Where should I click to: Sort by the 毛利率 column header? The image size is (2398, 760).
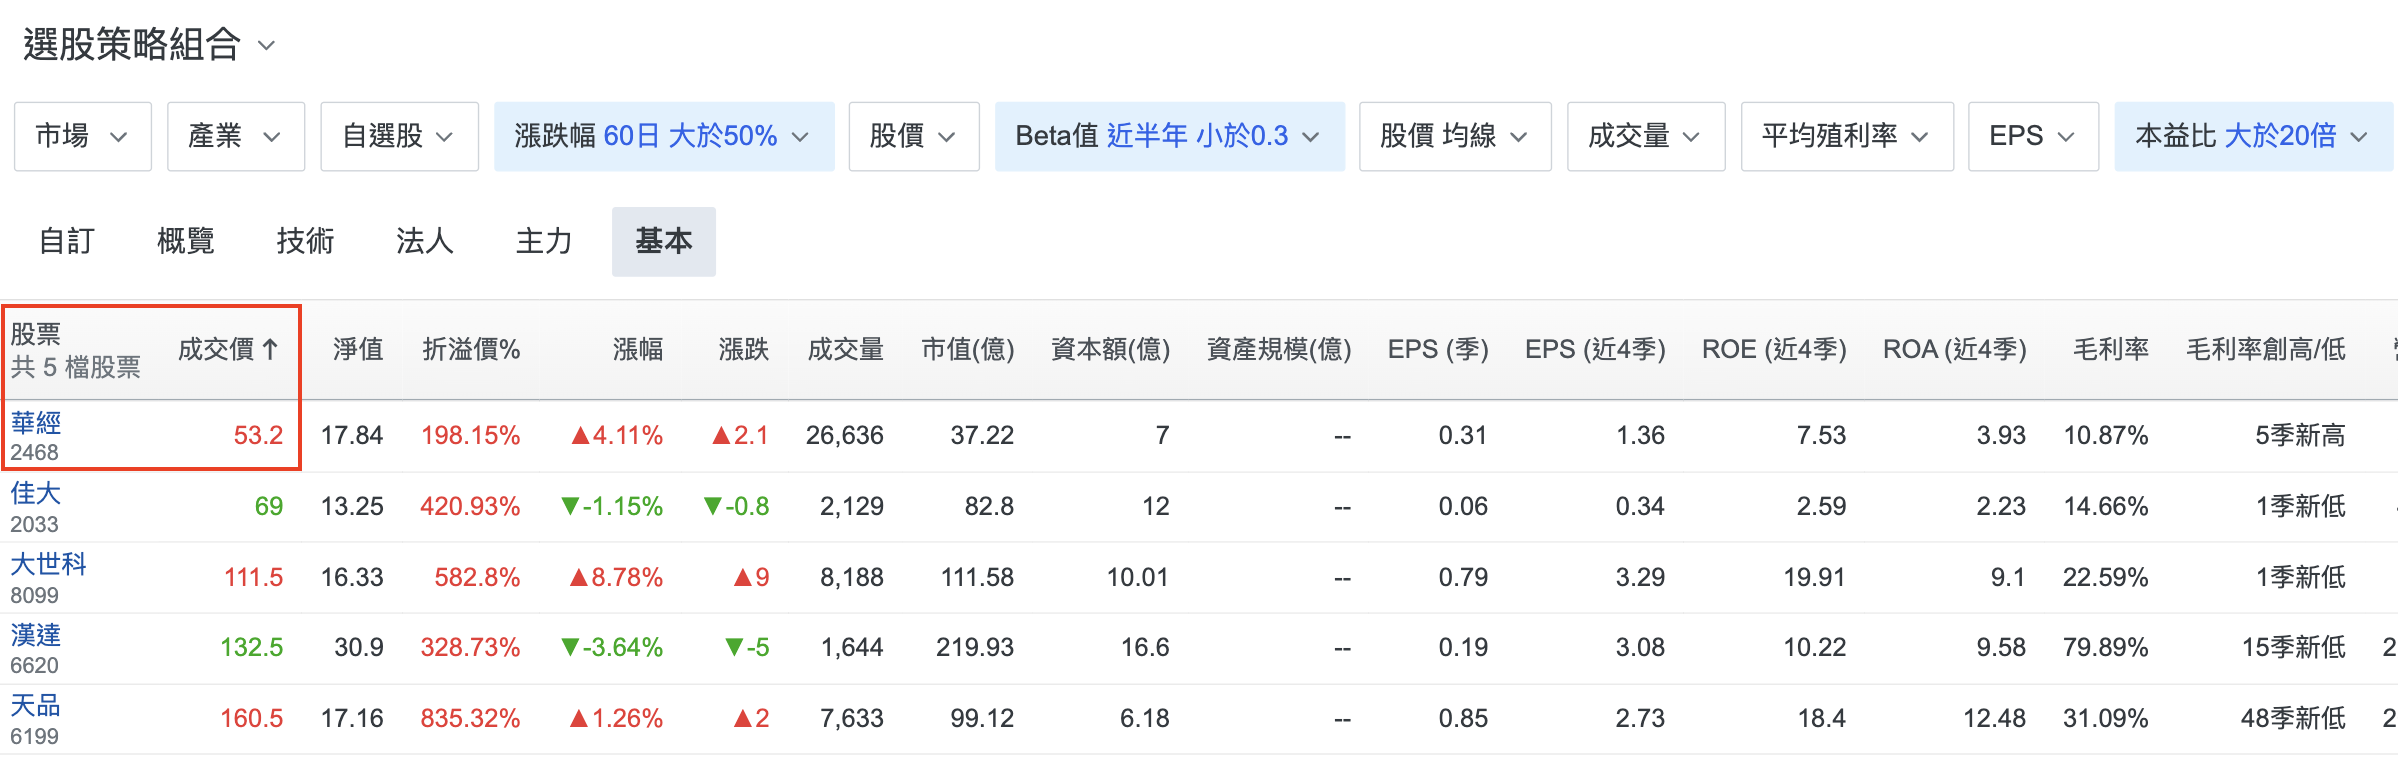point(2111,350)
